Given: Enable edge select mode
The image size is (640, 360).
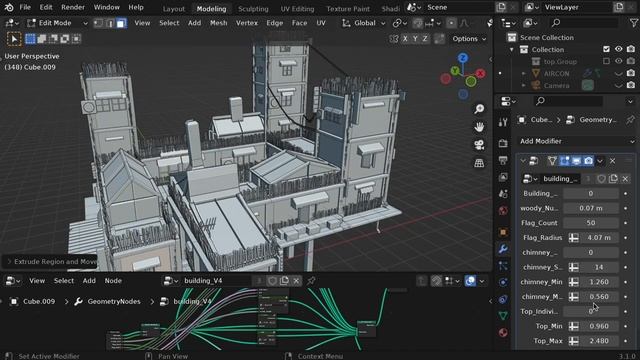Looking at the screenshot, I should (110, 23).
